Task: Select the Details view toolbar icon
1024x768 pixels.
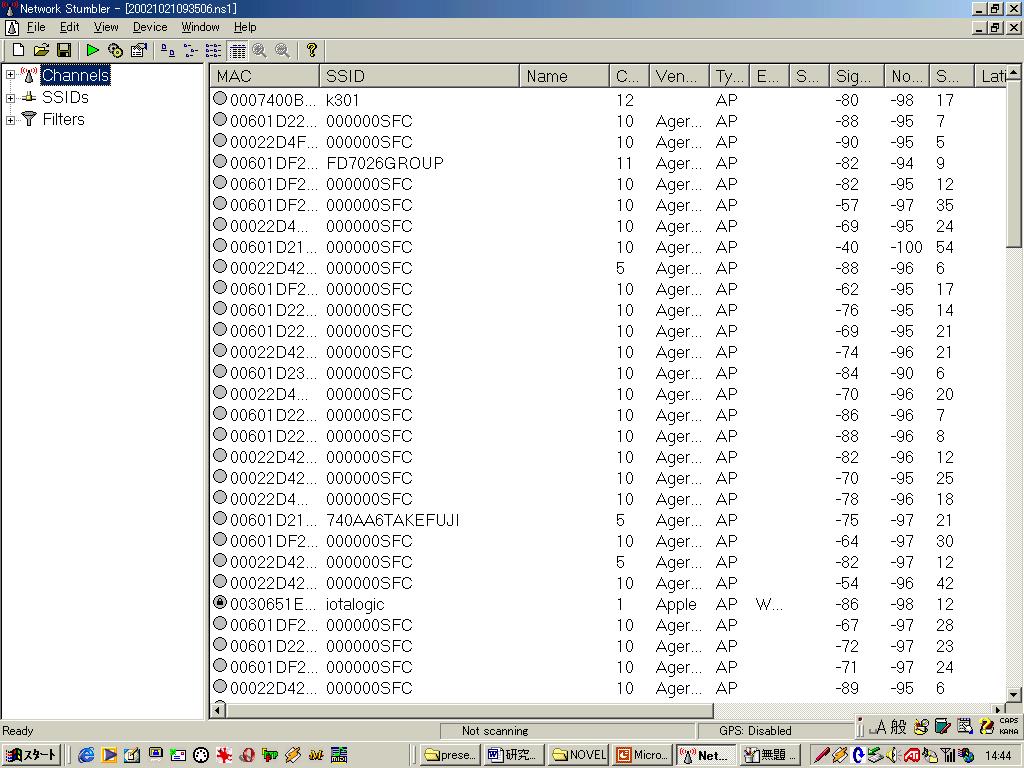Action: click(x=237, y=50)
